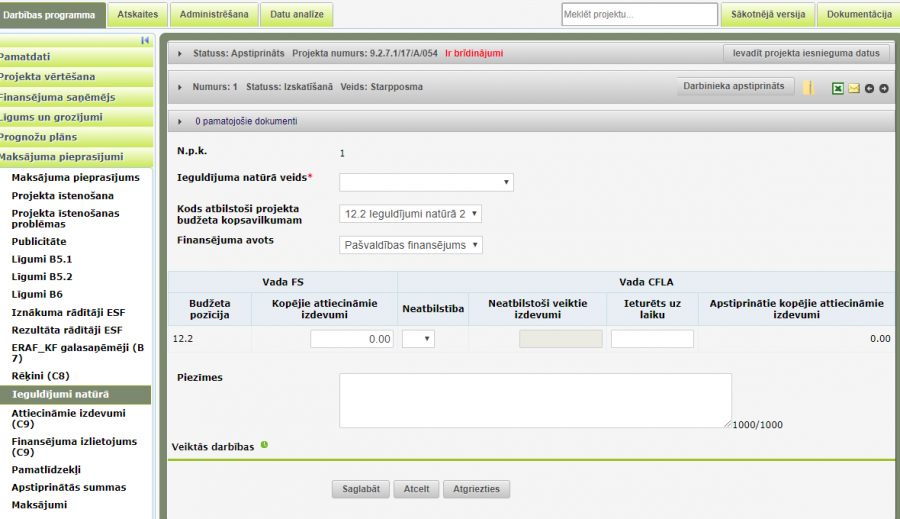Viewport: 900px width, 519px height.
Task: Collapse the left sidebar panel
Action: (145, 40)
